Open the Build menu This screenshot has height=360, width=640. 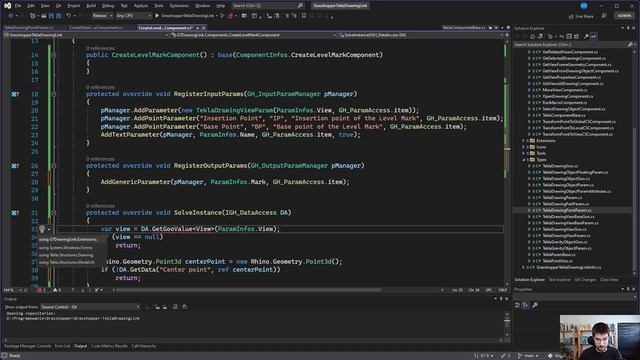click(91, 6)
